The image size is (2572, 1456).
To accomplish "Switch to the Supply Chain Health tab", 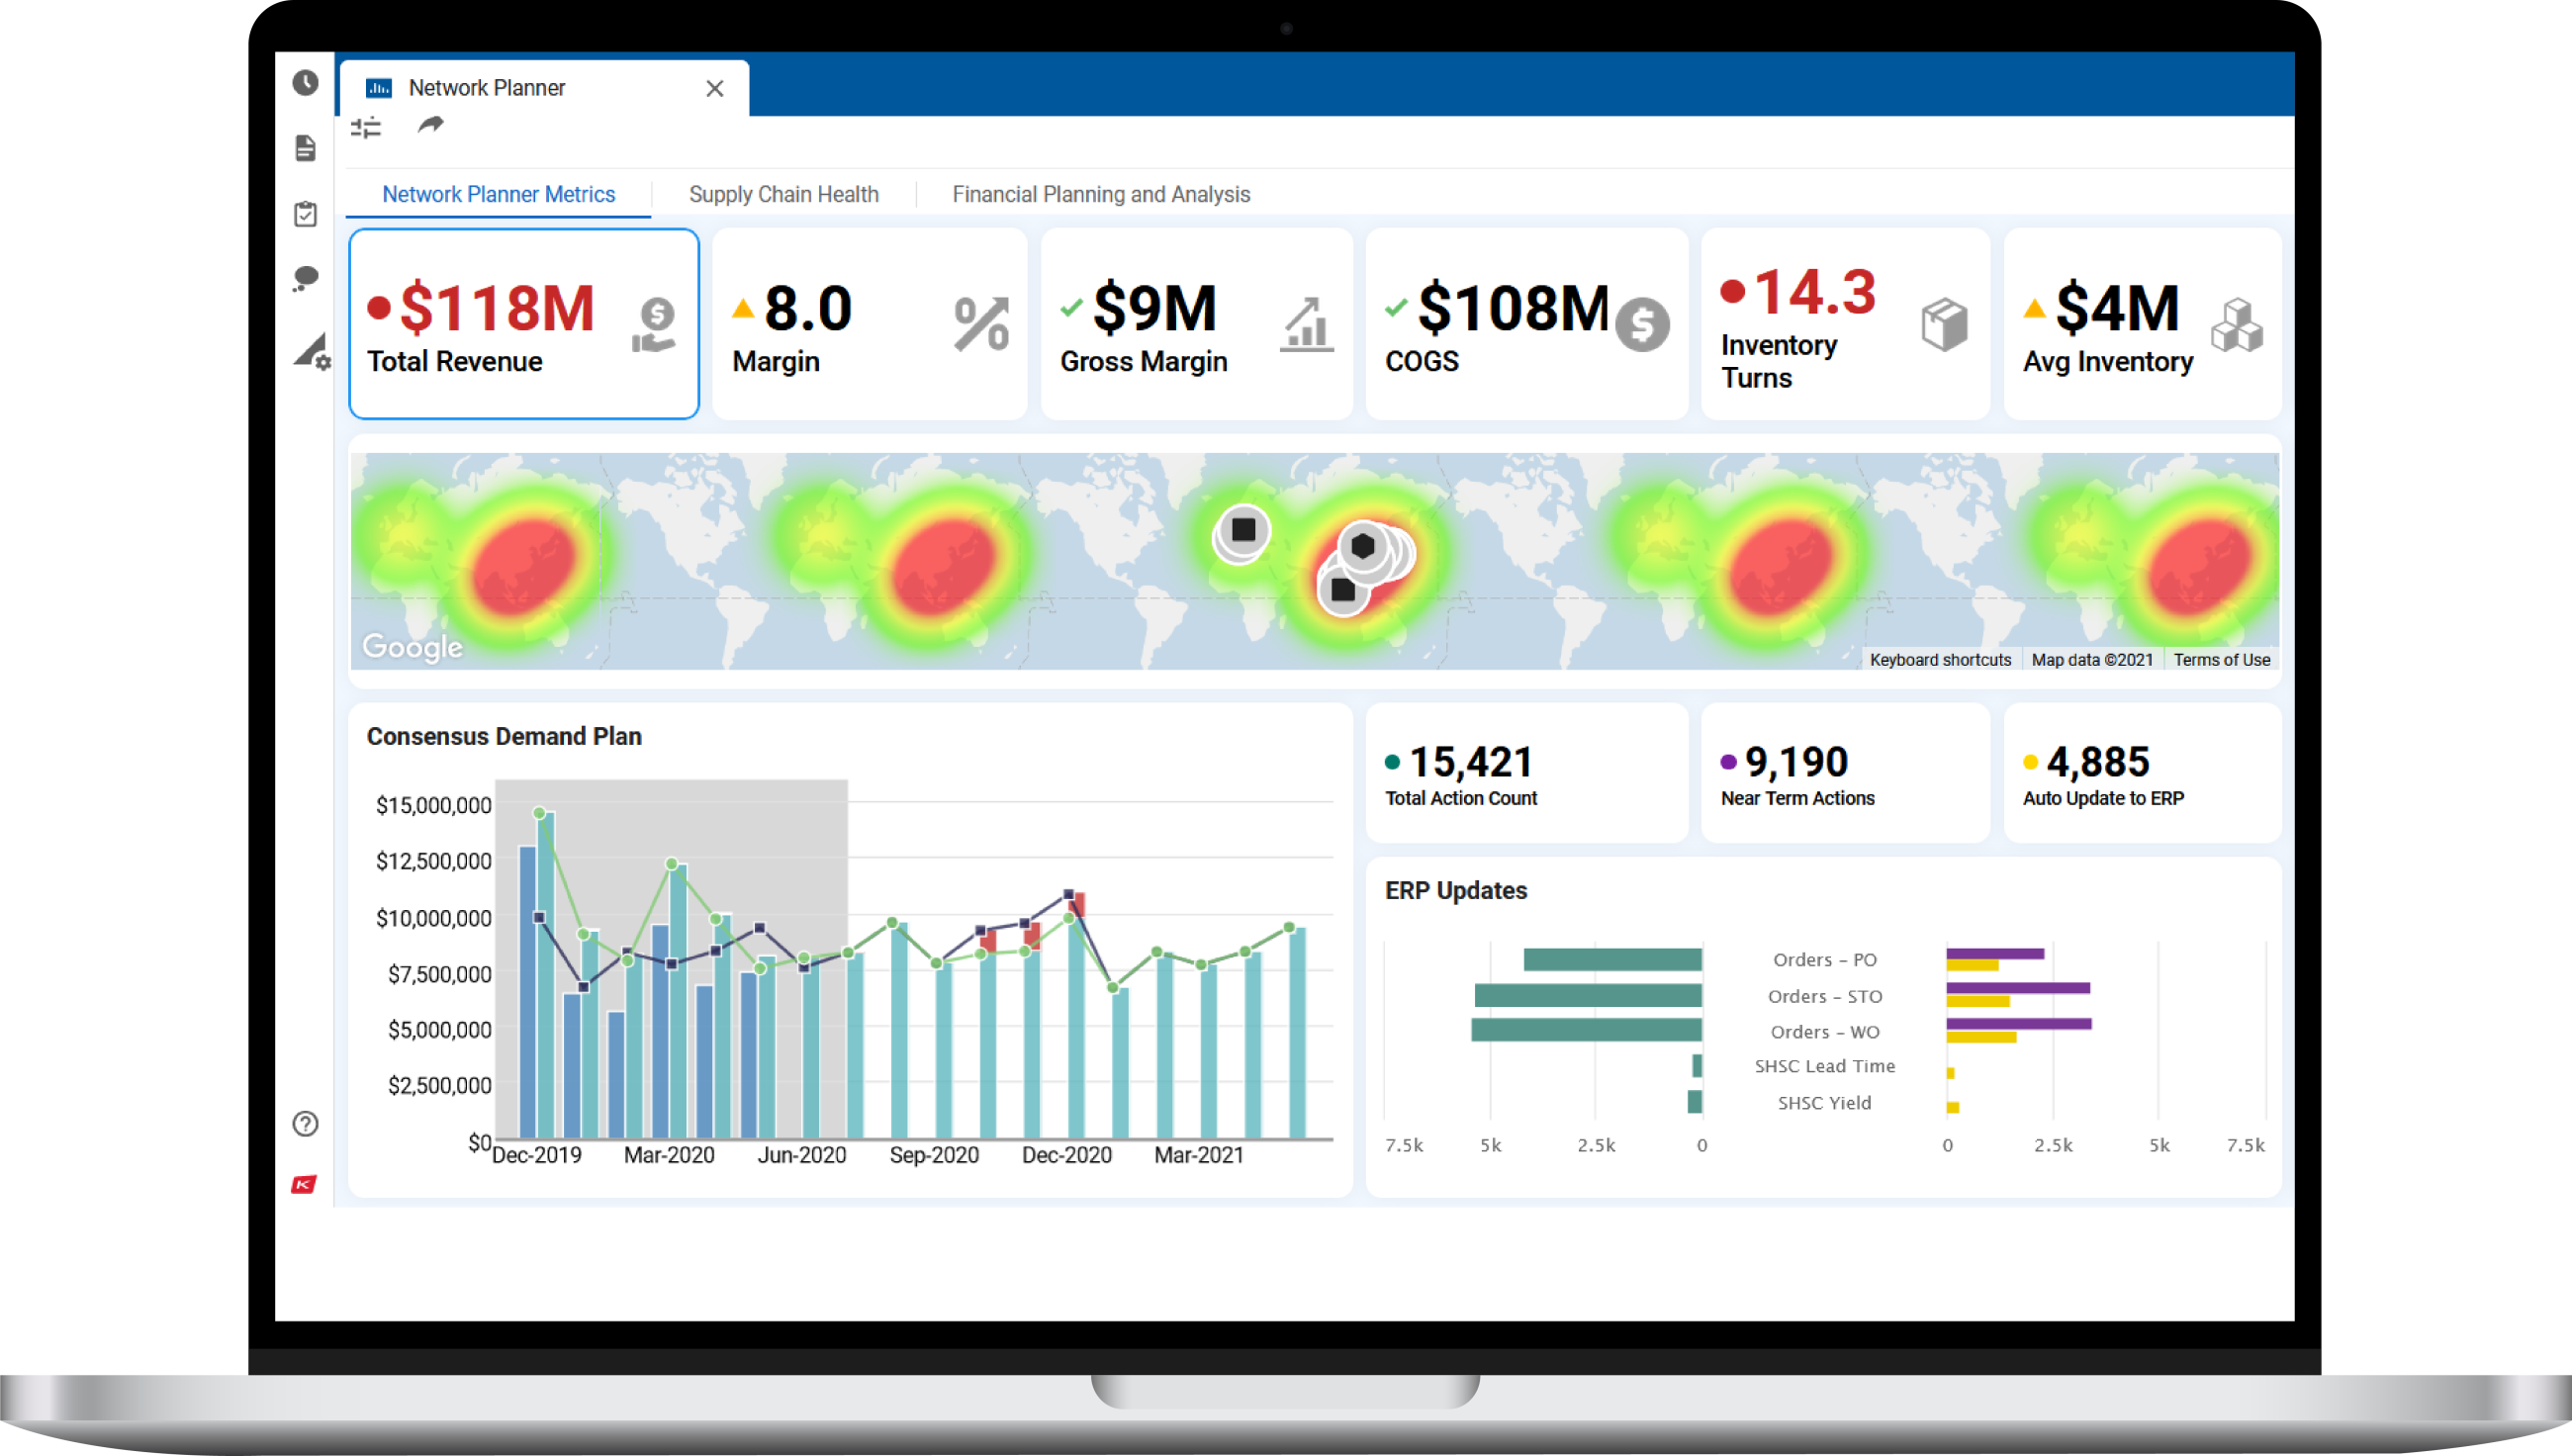I will point(784,194).
